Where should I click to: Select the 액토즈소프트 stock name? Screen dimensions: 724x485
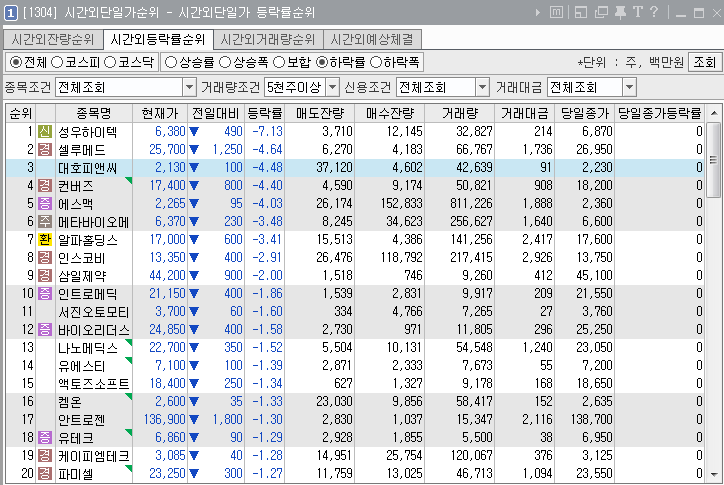click(93, 384)
